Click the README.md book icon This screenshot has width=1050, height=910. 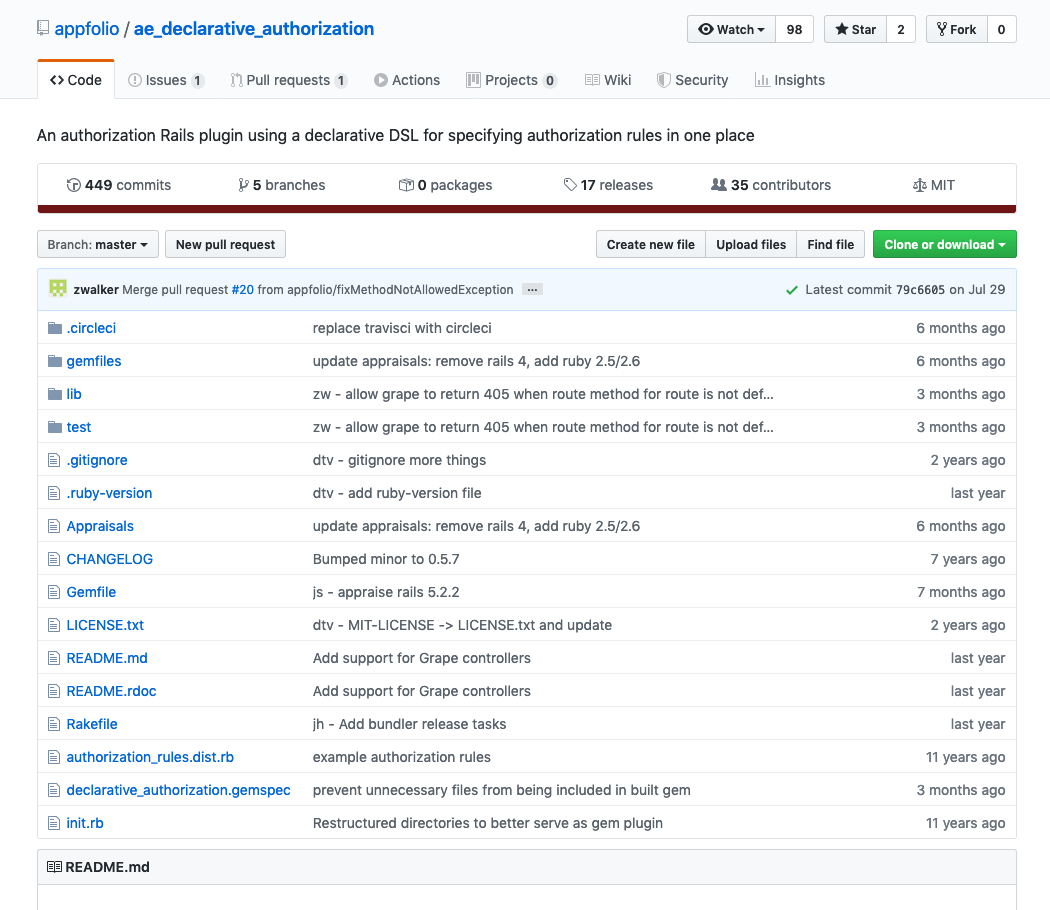coord(54,867)
